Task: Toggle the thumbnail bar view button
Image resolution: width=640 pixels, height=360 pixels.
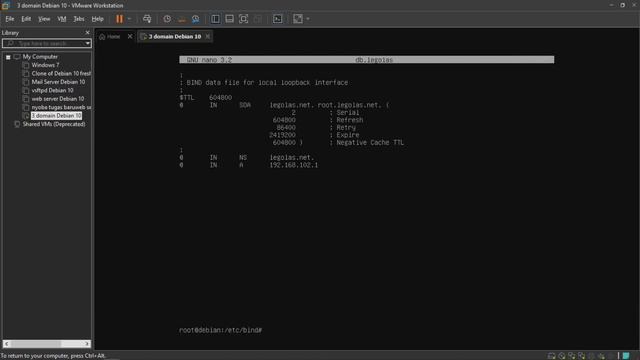Action: 229,19
